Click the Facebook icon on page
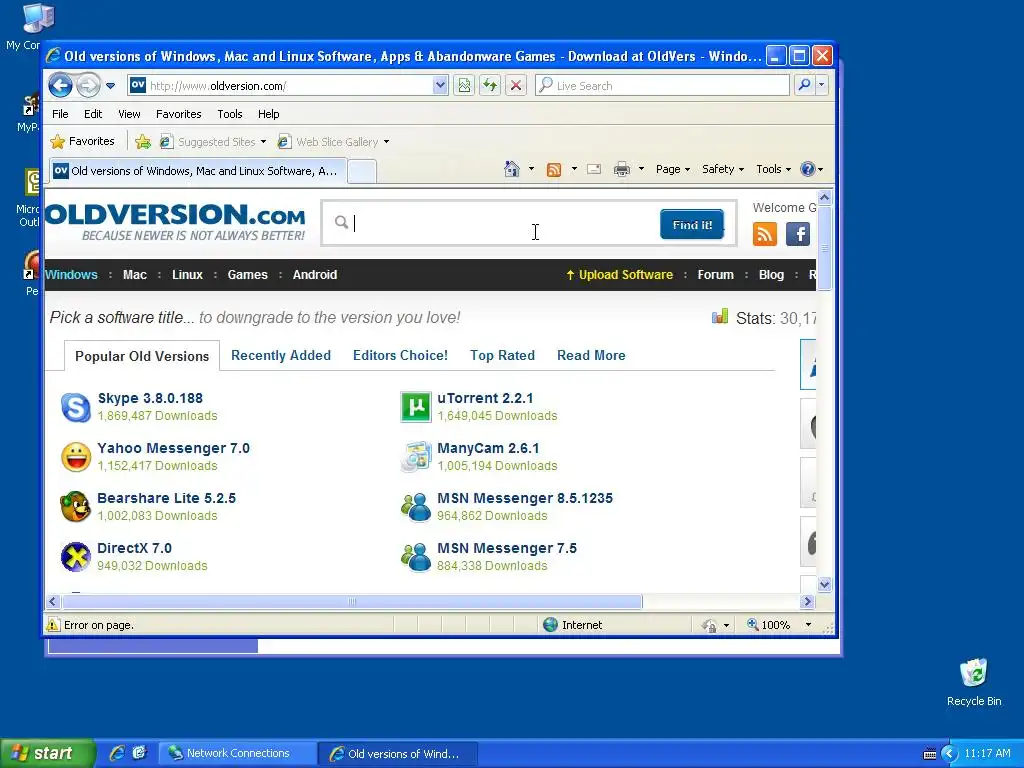 point(798,234)
